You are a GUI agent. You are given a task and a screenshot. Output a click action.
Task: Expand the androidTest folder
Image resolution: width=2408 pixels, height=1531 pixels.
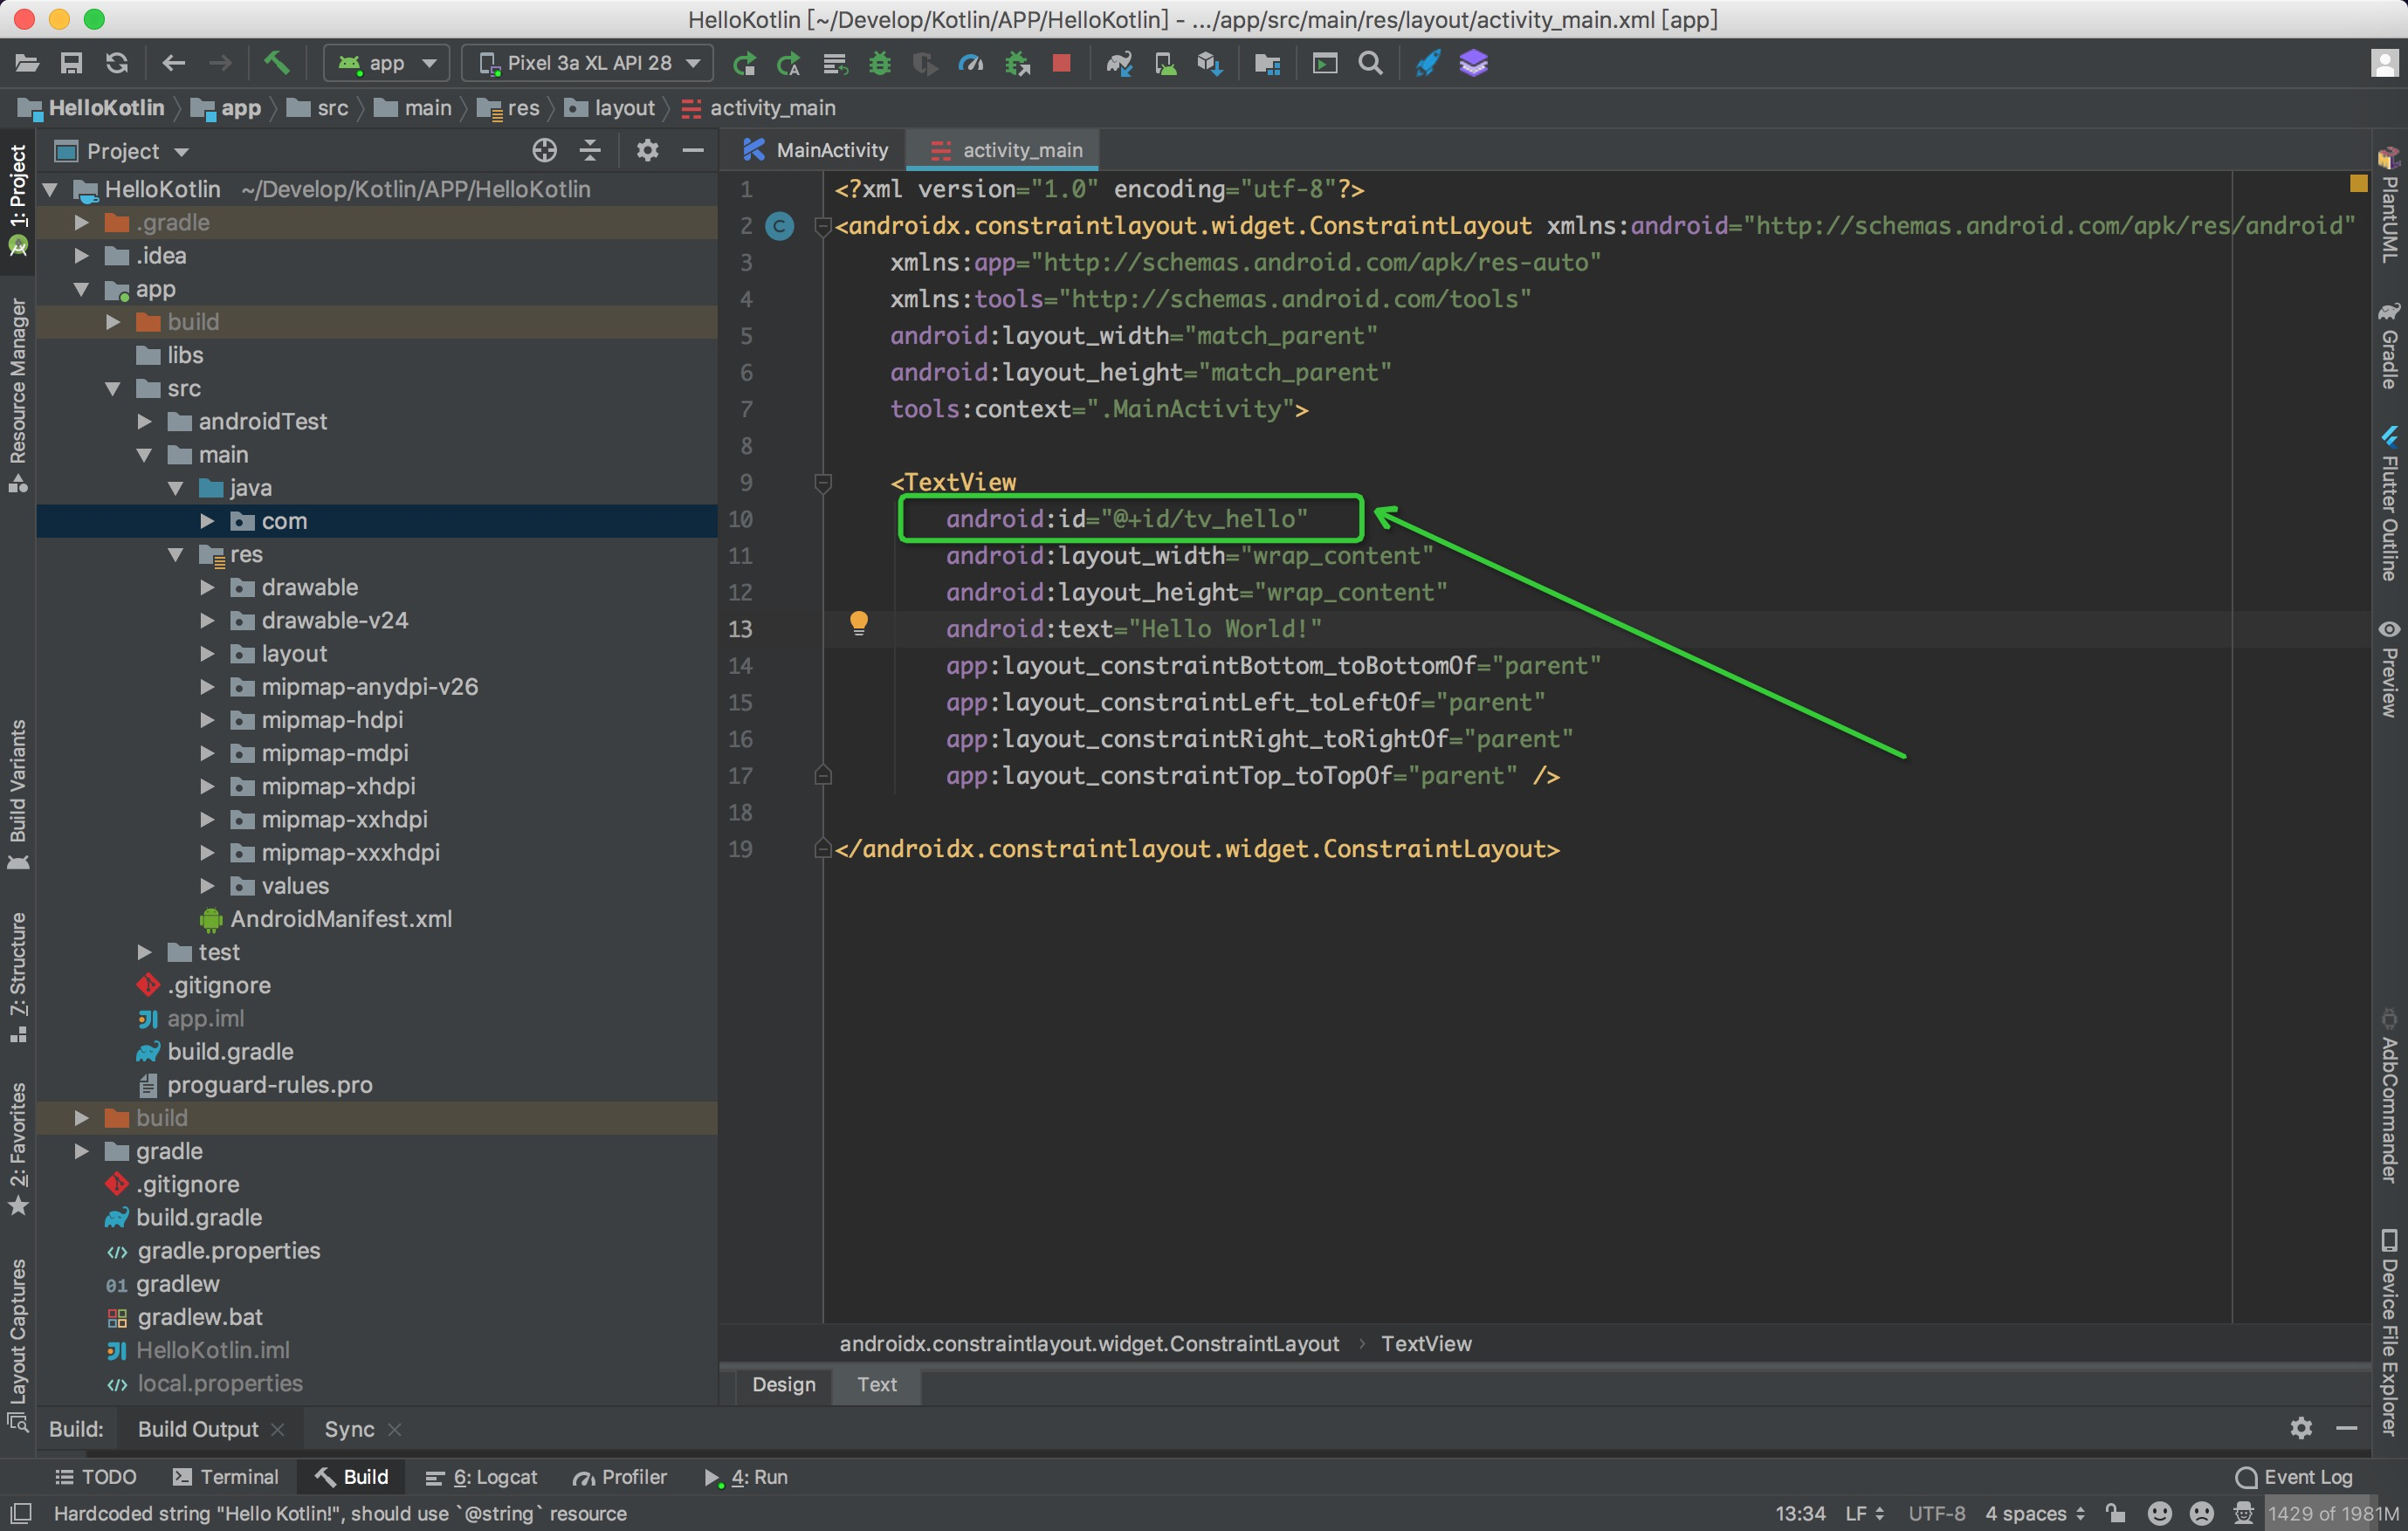point(145,422)
